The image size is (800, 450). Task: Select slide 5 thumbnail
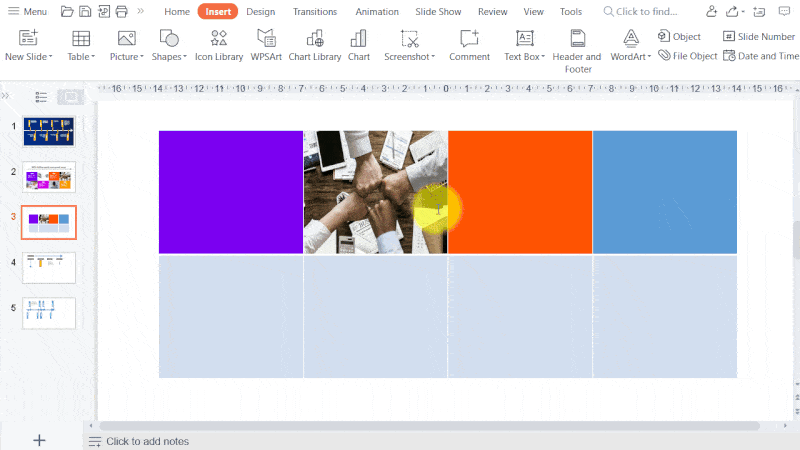pos(48,313)
